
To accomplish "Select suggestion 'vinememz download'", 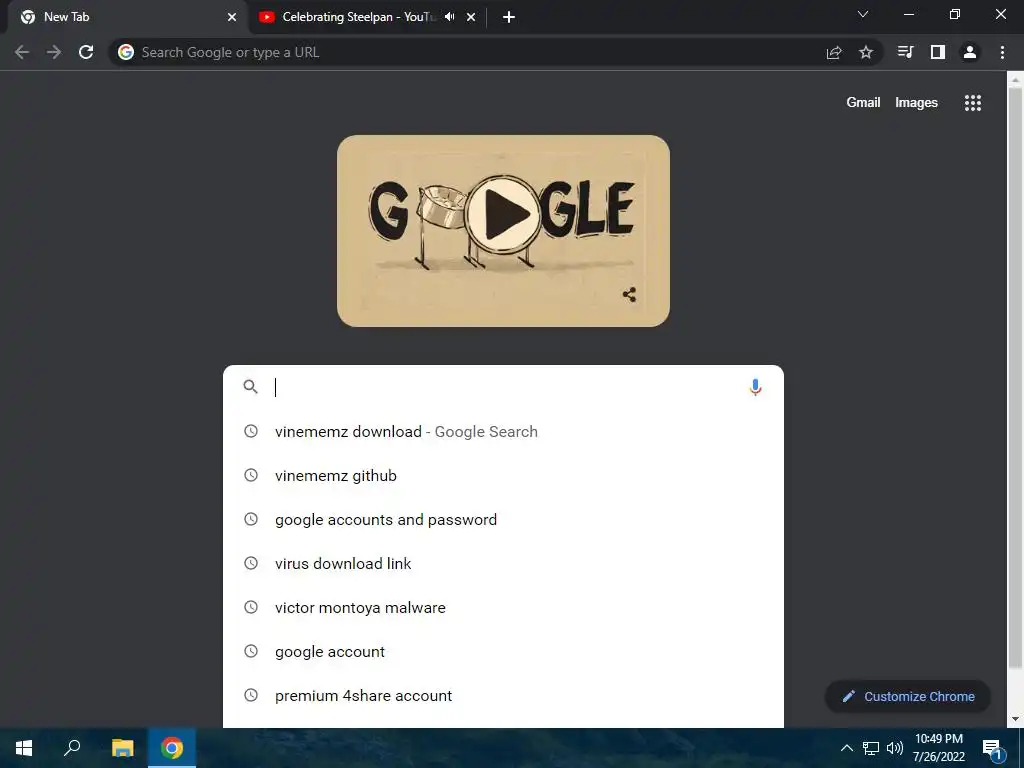I will [x=504, y=432].
